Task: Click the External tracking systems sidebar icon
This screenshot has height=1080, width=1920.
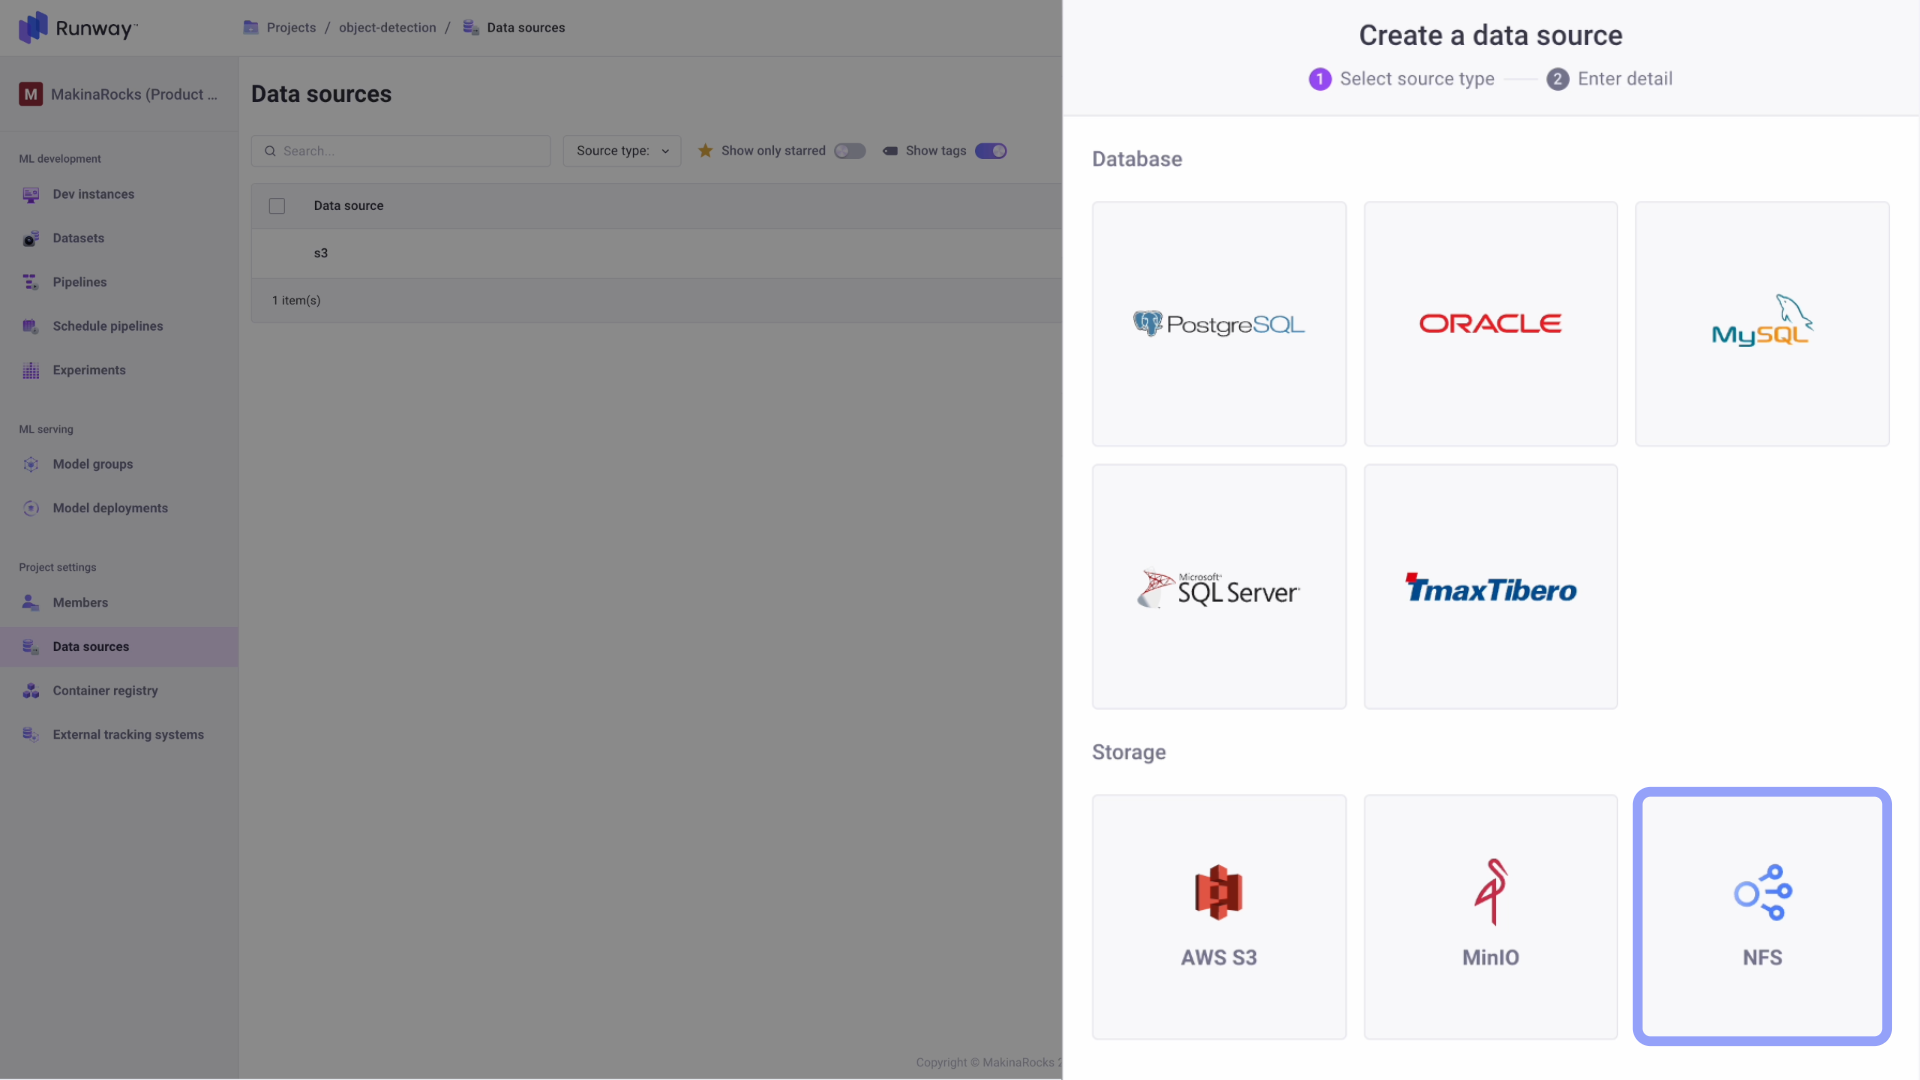Action: pos(31,735)
